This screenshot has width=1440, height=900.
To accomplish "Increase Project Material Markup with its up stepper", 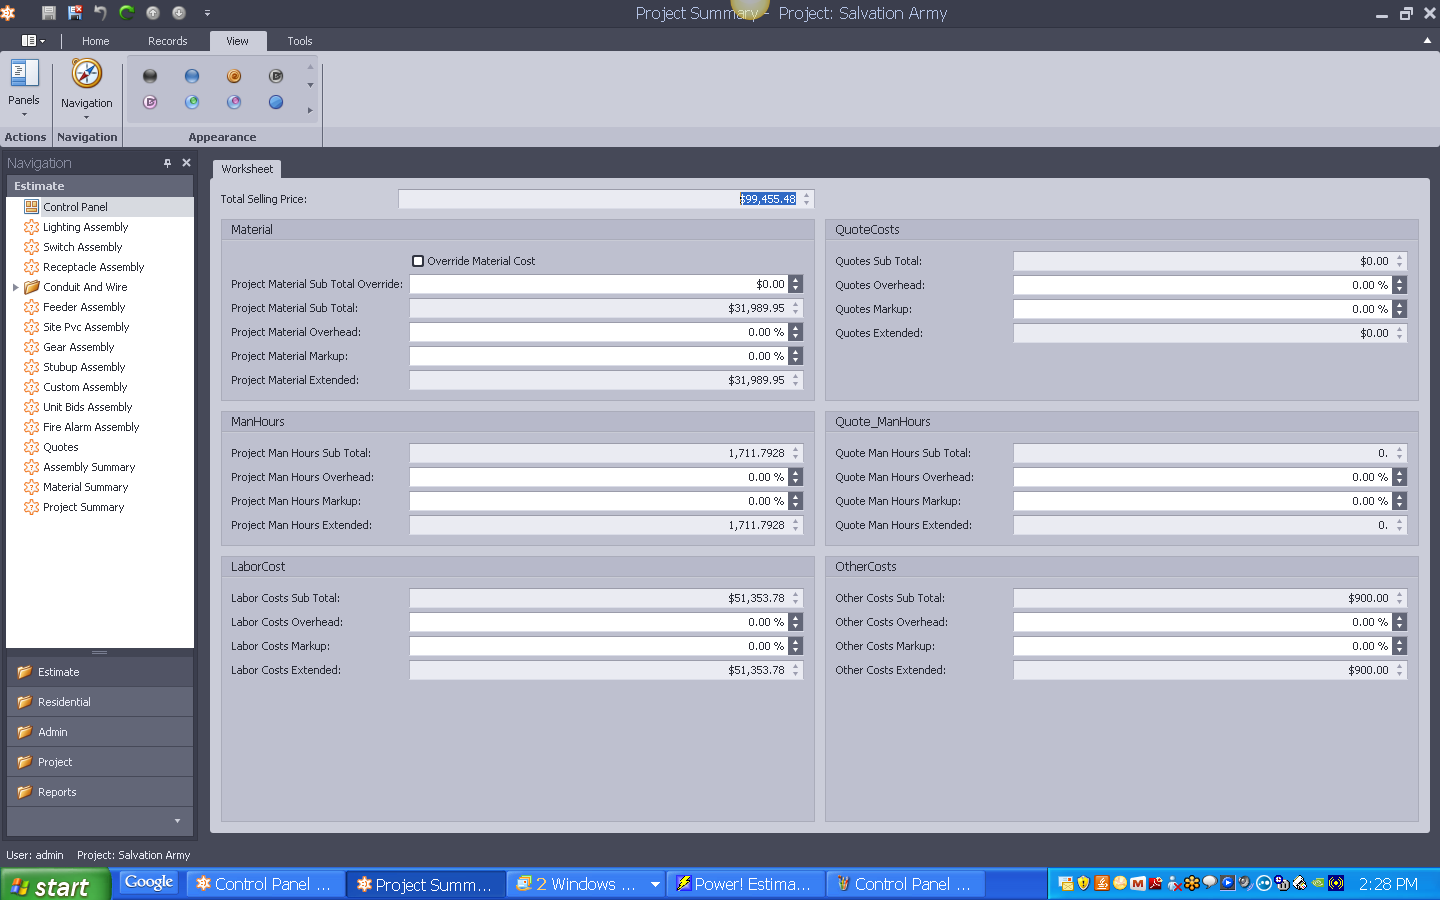I will [x=795, y=351].
